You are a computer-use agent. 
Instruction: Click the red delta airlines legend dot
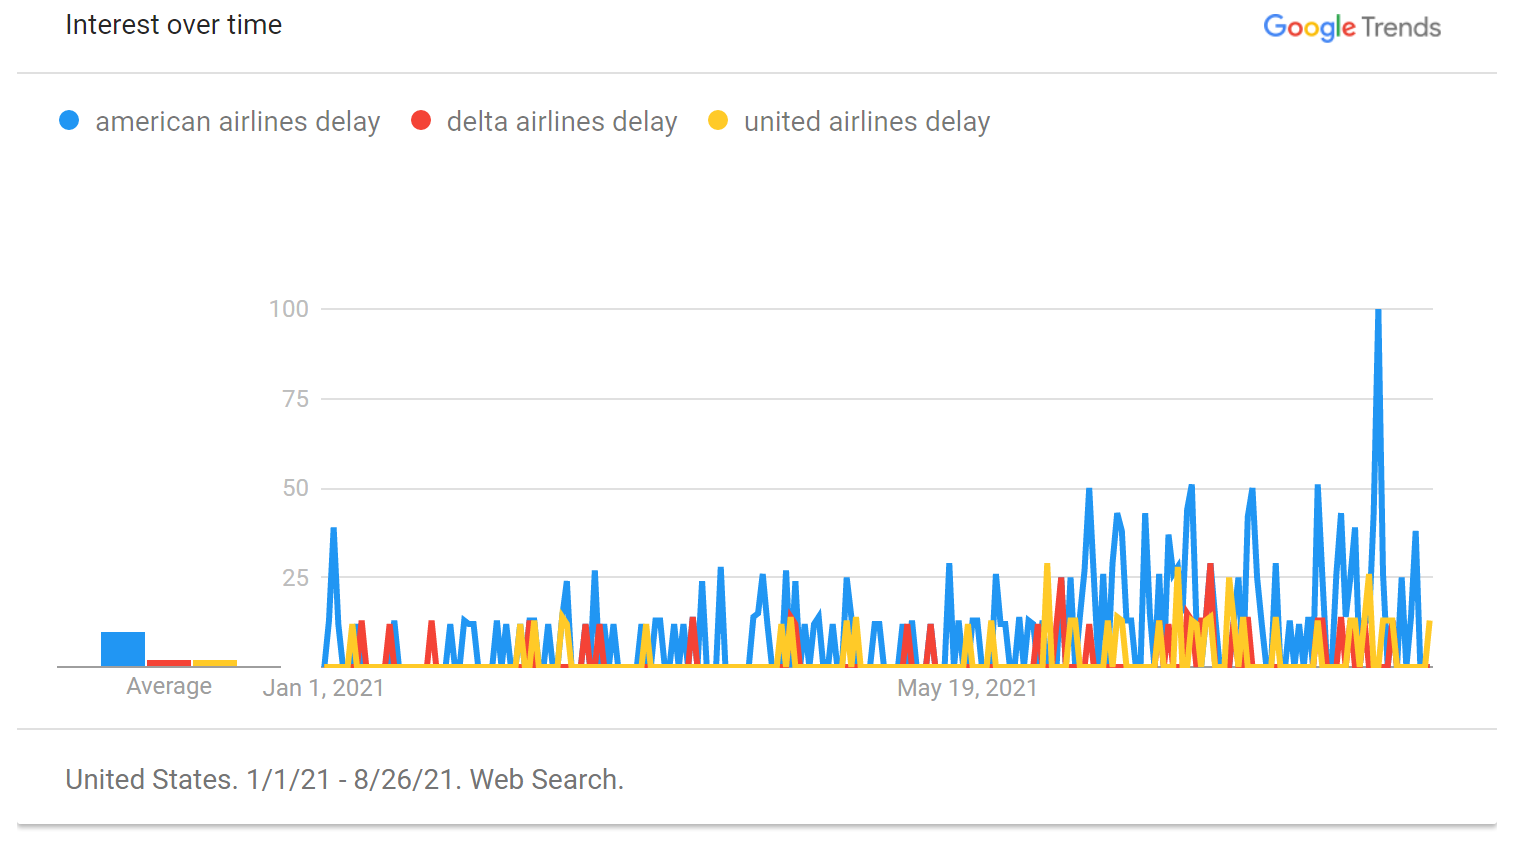tap(421, 121)
